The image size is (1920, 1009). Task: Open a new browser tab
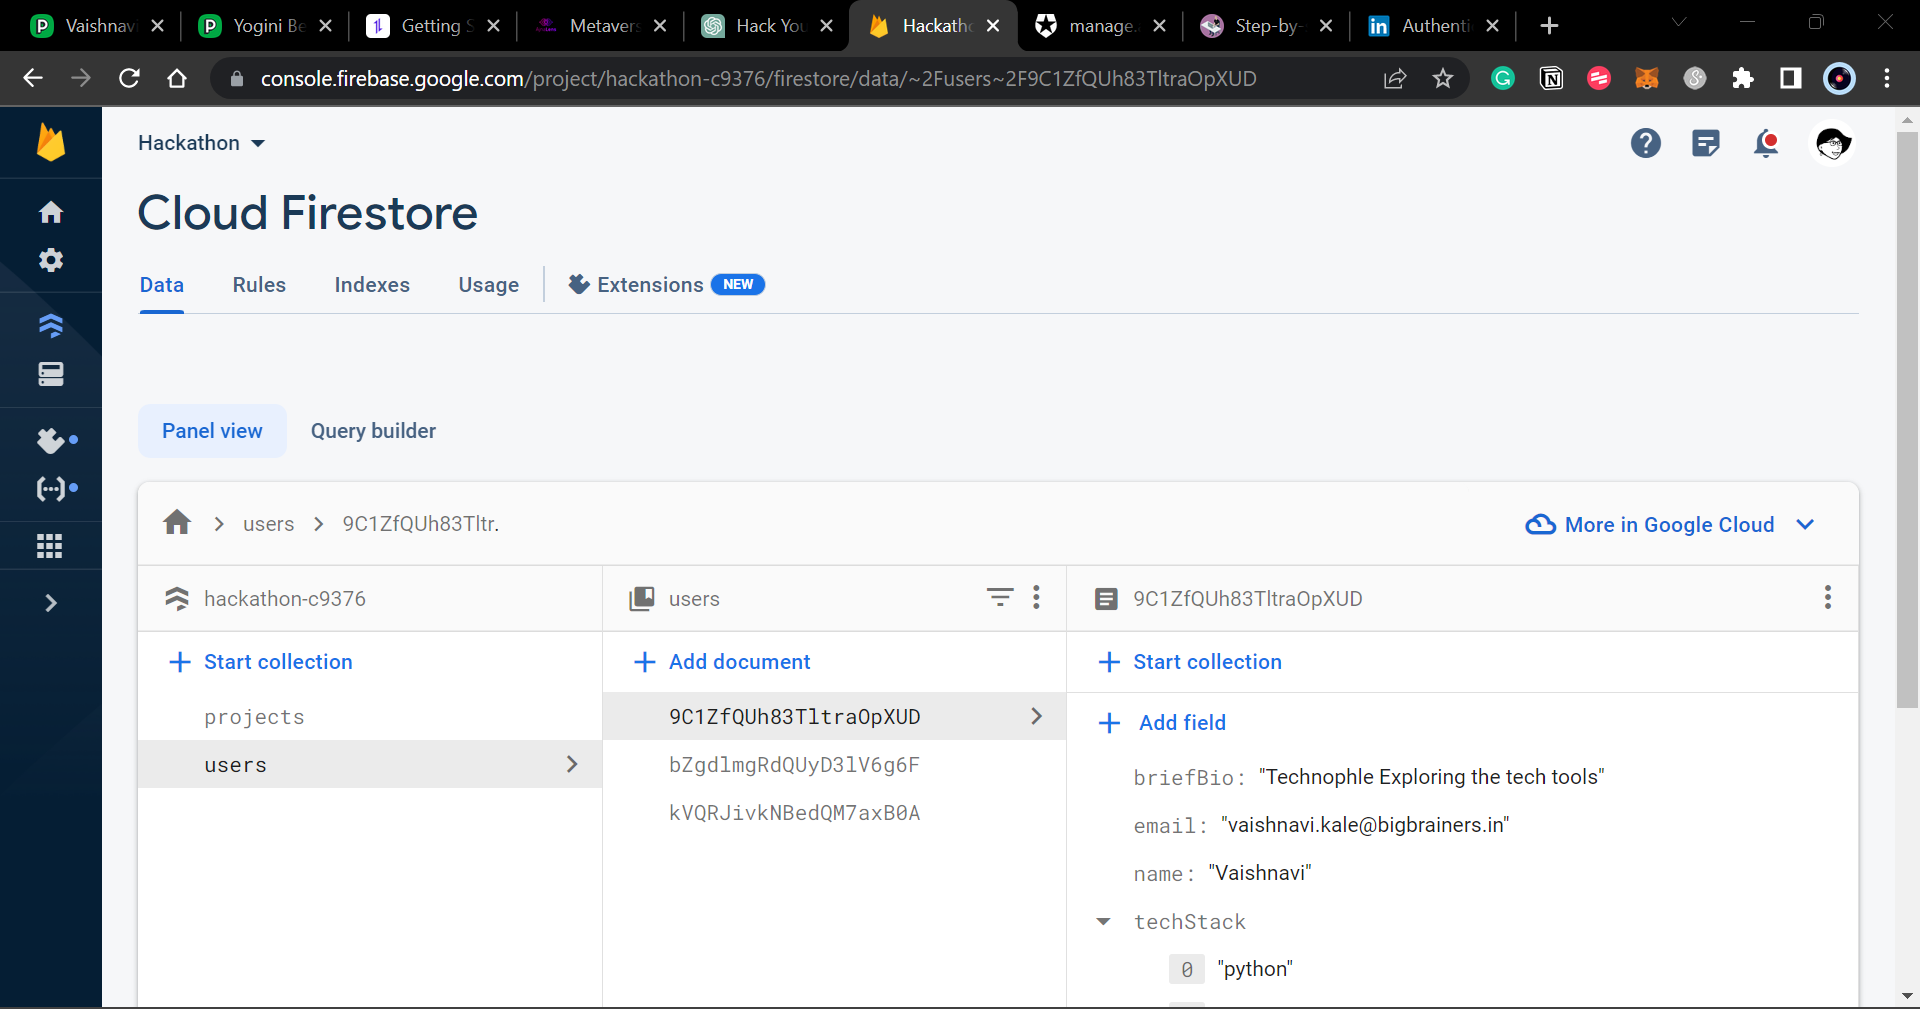1549,26
